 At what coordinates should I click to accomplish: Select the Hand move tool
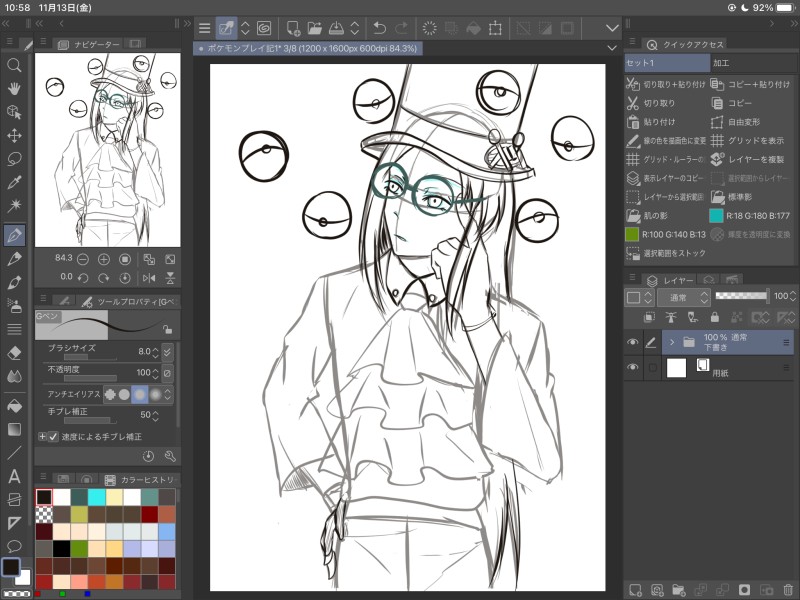point(14,88)
